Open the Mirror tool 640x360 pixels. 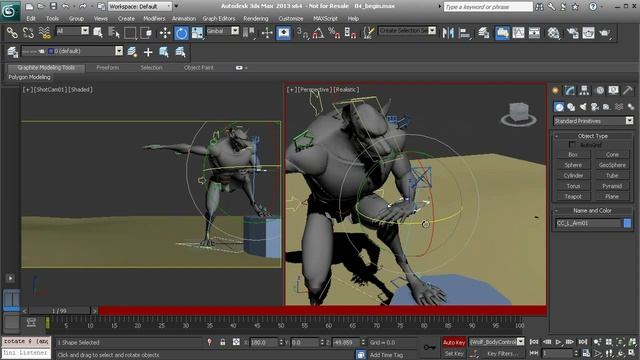448,33
